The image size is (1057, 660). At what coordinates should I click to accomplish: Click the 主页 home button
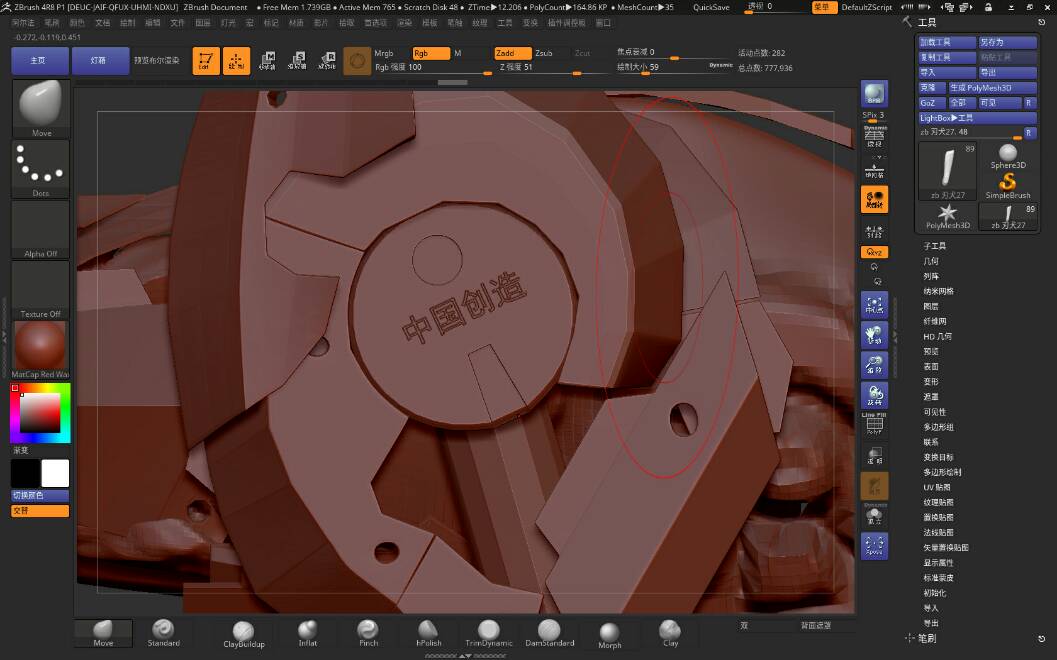click(40, 61)
